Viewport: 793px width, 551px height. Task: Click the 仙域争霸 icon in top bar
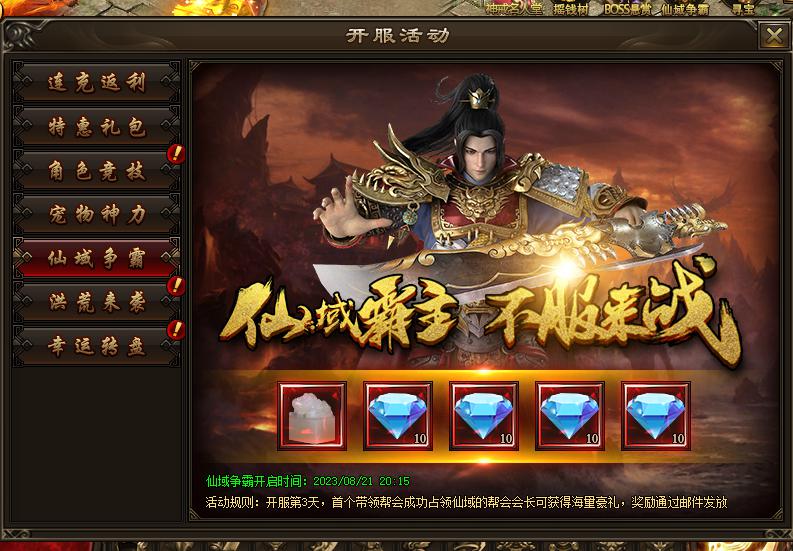685,9
